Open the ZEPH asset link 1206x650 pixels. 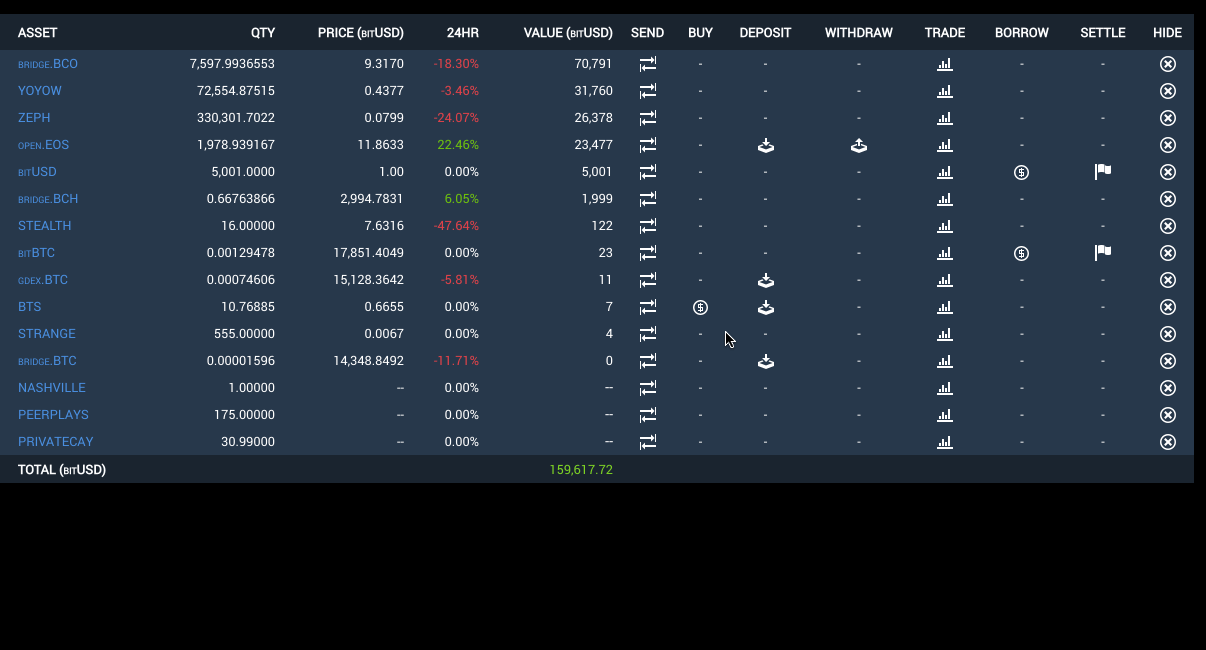(x=34, y=118)
